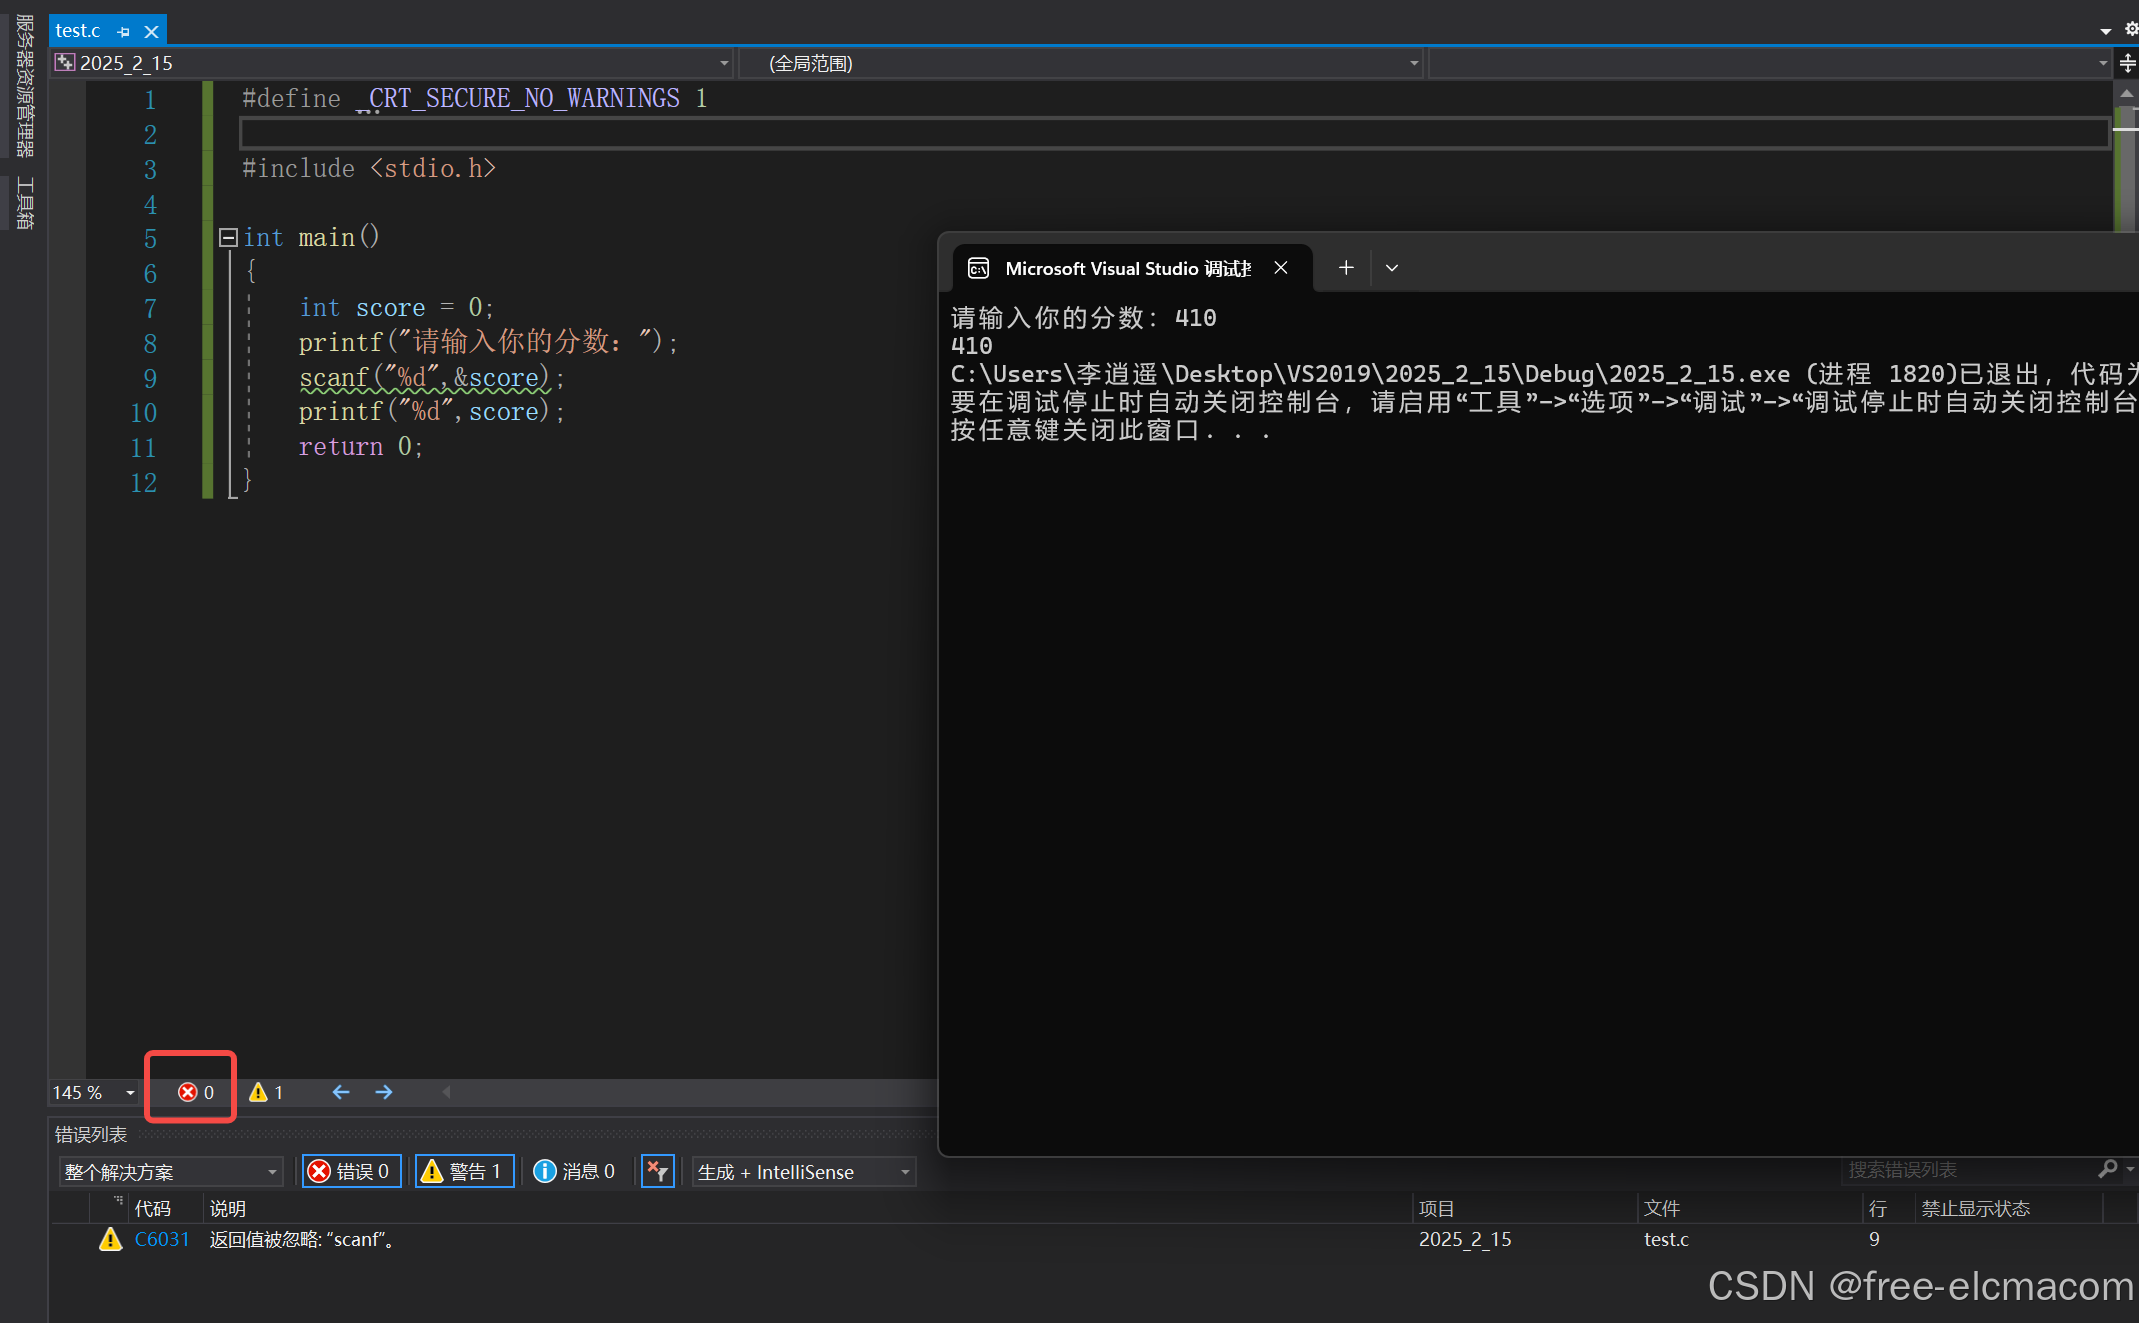Toggle the 警告 1 filter button
The image size is (2139, 1323).
tap(463, 1171)
